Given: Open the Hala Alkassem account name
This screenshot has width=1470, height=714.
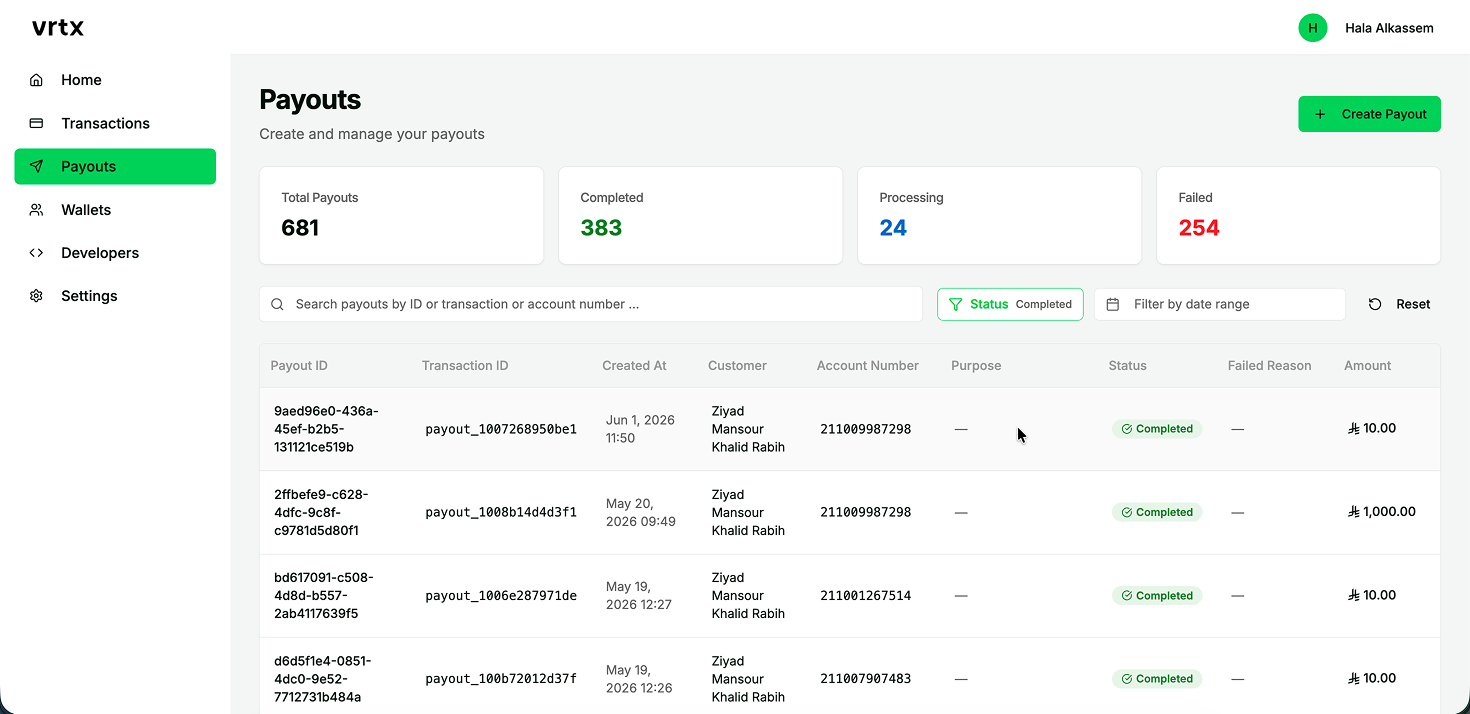Looking at the screenshot, I should click(1389, 28).
